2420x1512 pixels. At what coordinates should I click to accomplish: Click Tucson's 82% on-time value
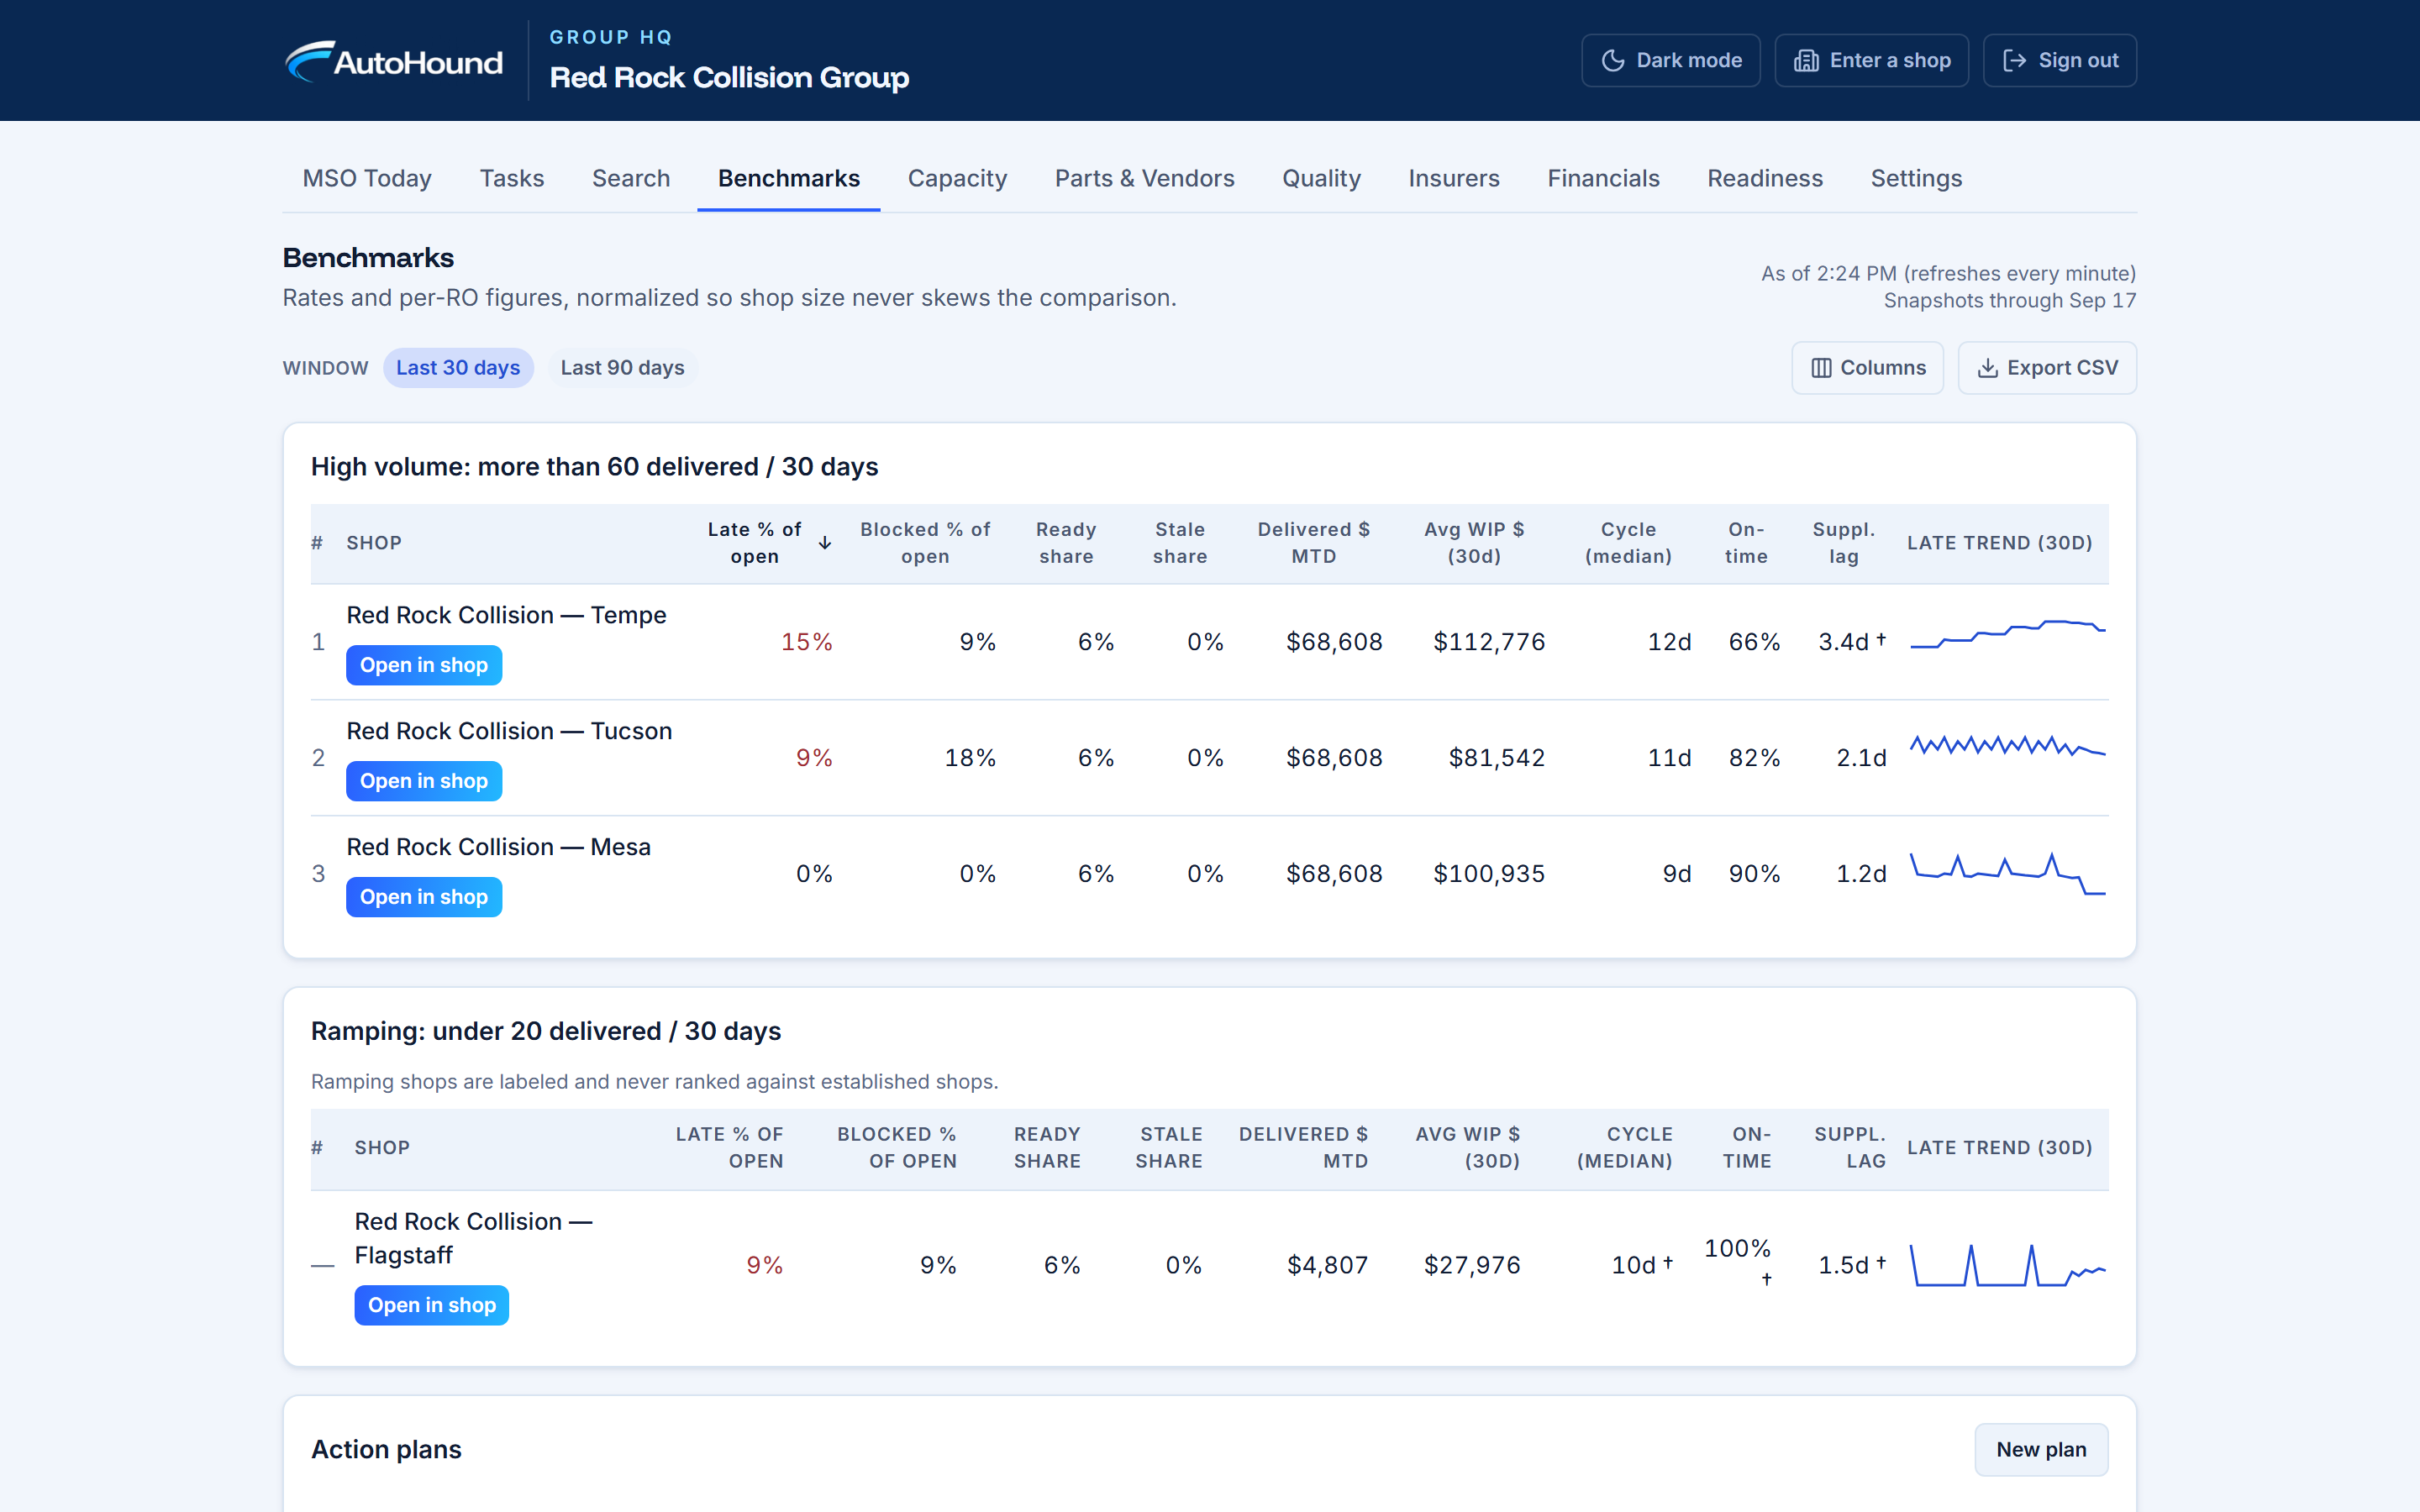click(x=1754, y=758)
